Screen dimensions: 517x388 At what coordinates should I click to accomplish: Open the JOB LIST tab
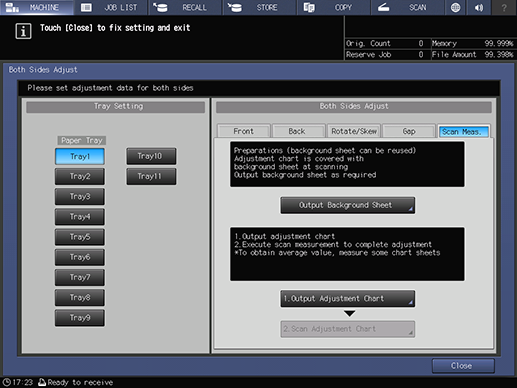(111, 7)
